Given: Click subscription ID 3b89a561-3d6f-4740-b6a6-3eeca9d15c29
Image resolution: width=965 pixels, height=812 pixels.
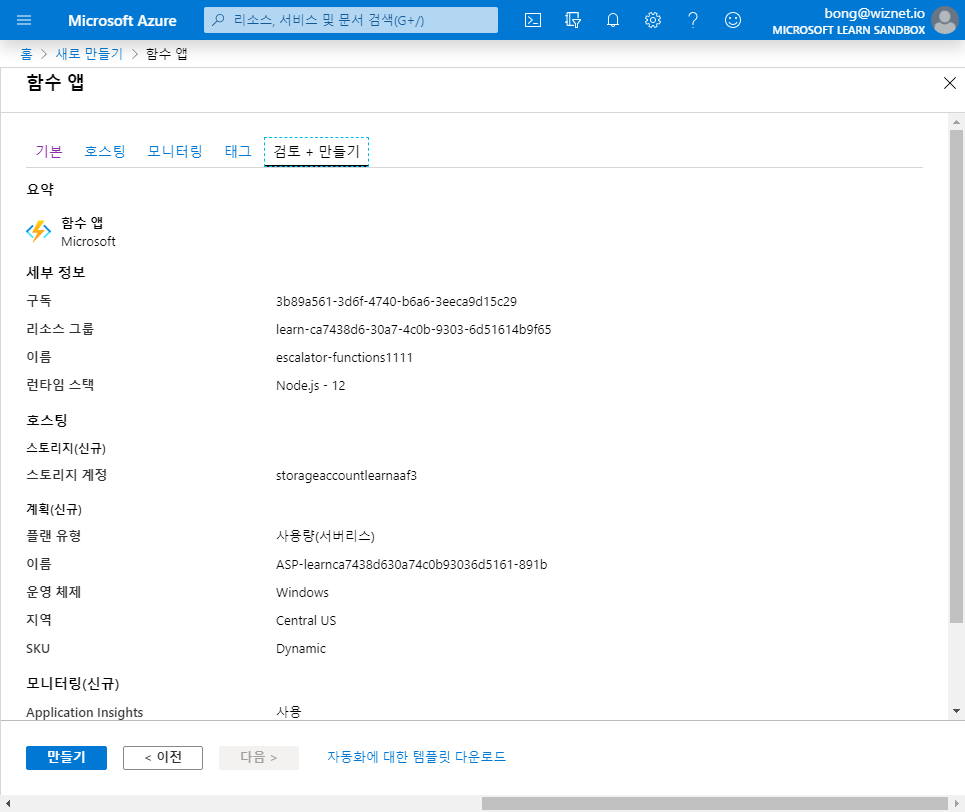Looking at the screenshot, I should pos(396,302).
